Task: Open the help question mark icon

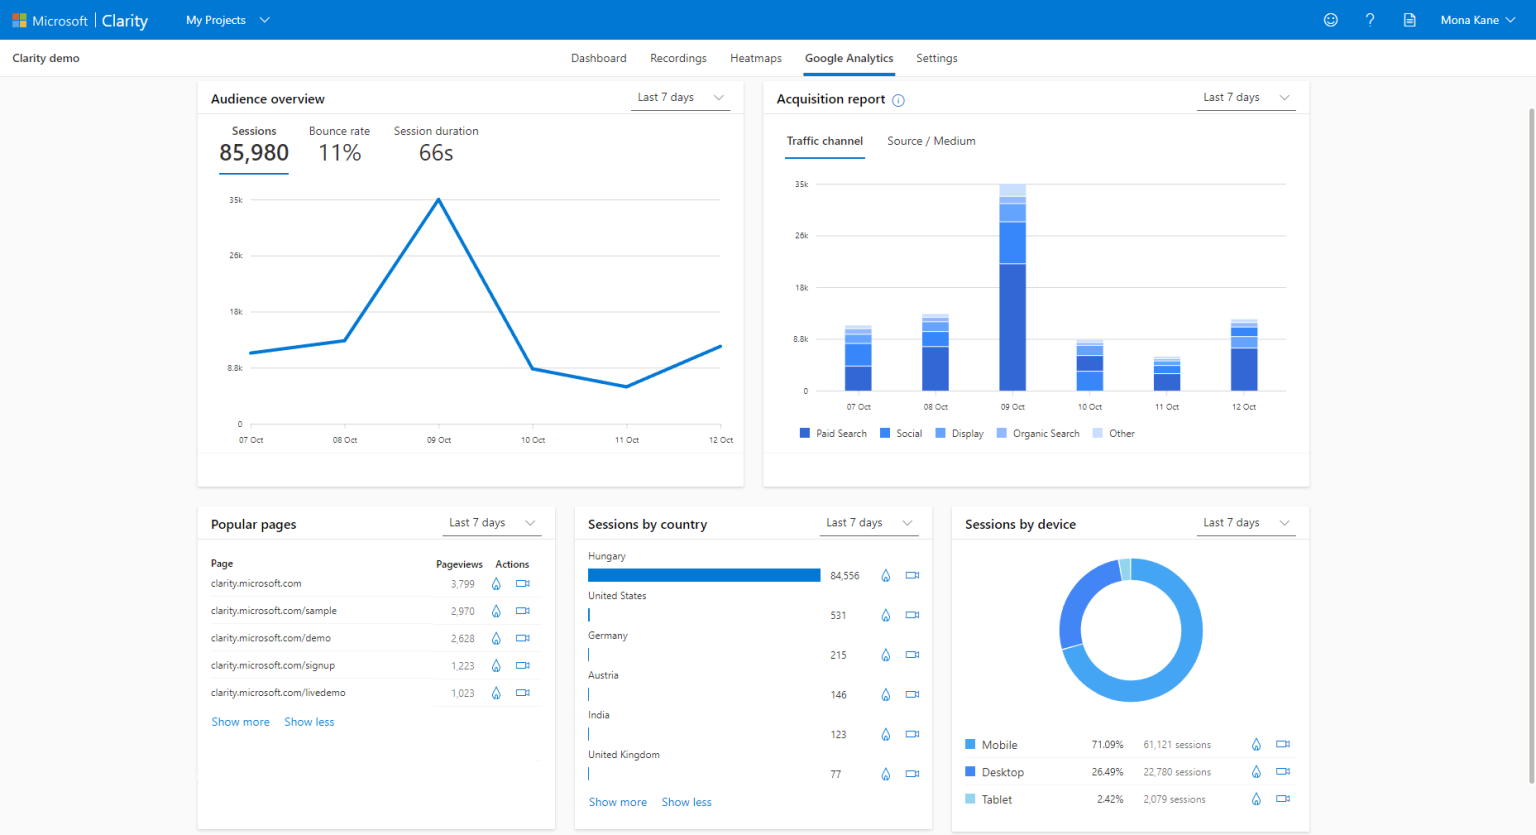Action: (1370, 20)
